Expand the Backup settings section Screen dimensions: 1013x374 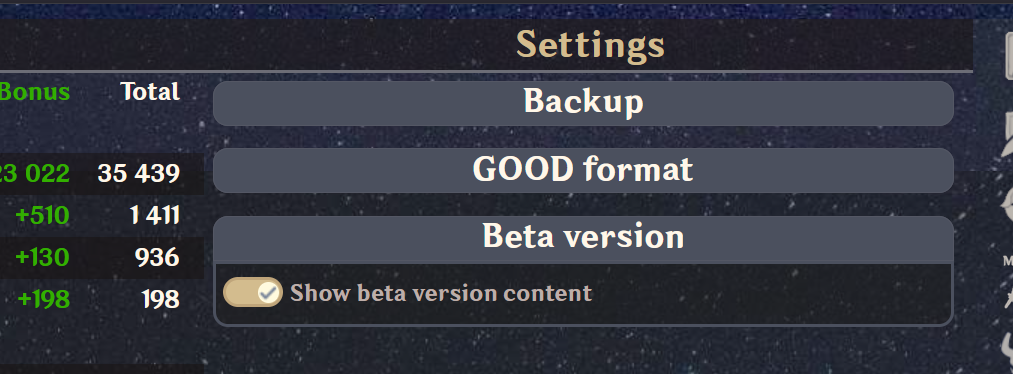583,103
